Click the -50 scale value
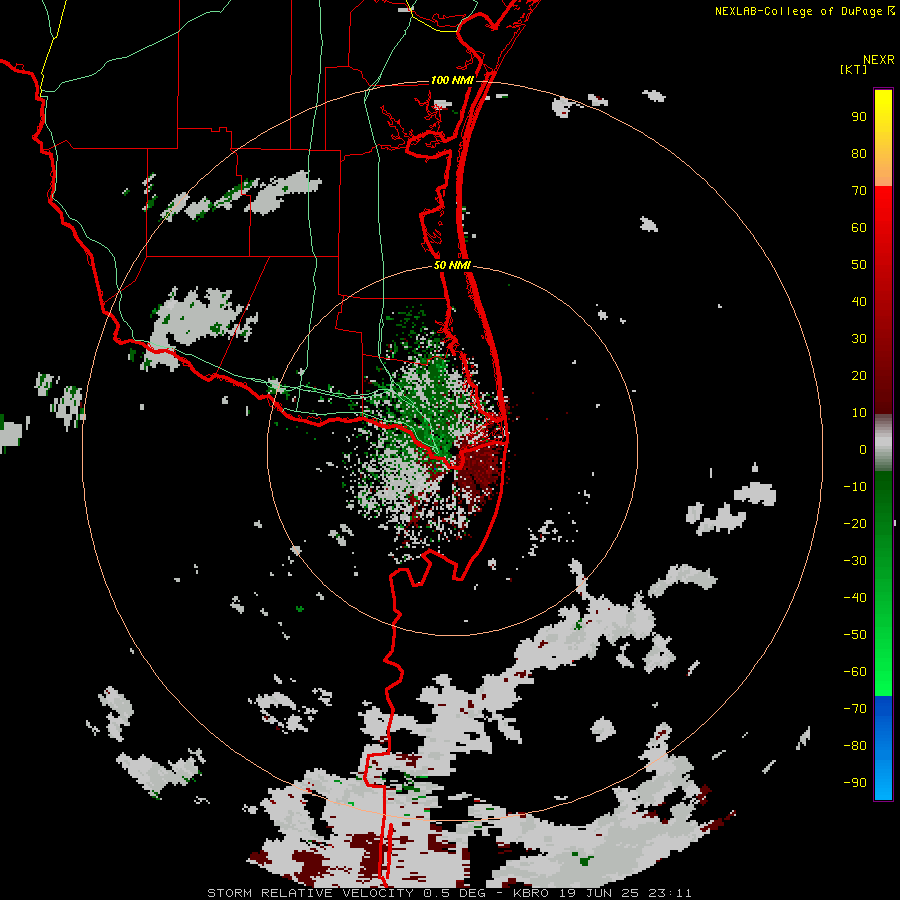 (855, 635)
